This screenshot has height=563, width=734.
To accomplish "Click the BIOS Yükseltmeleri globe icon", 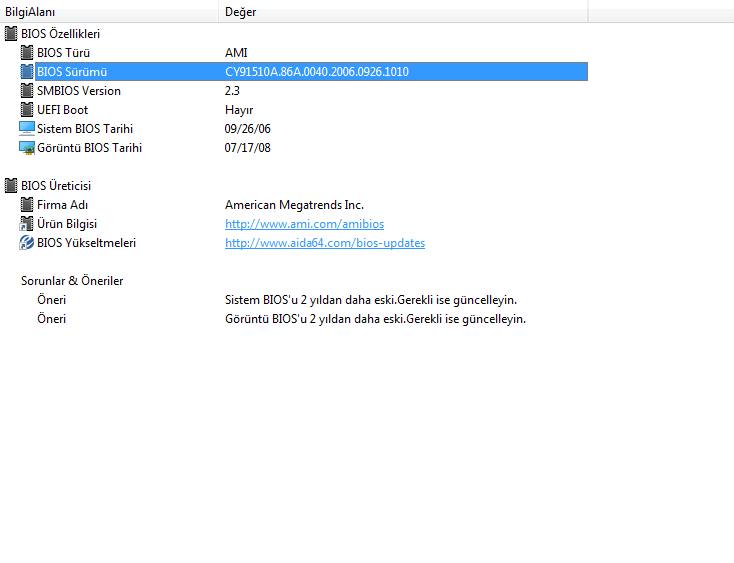I will coord(27,243).
